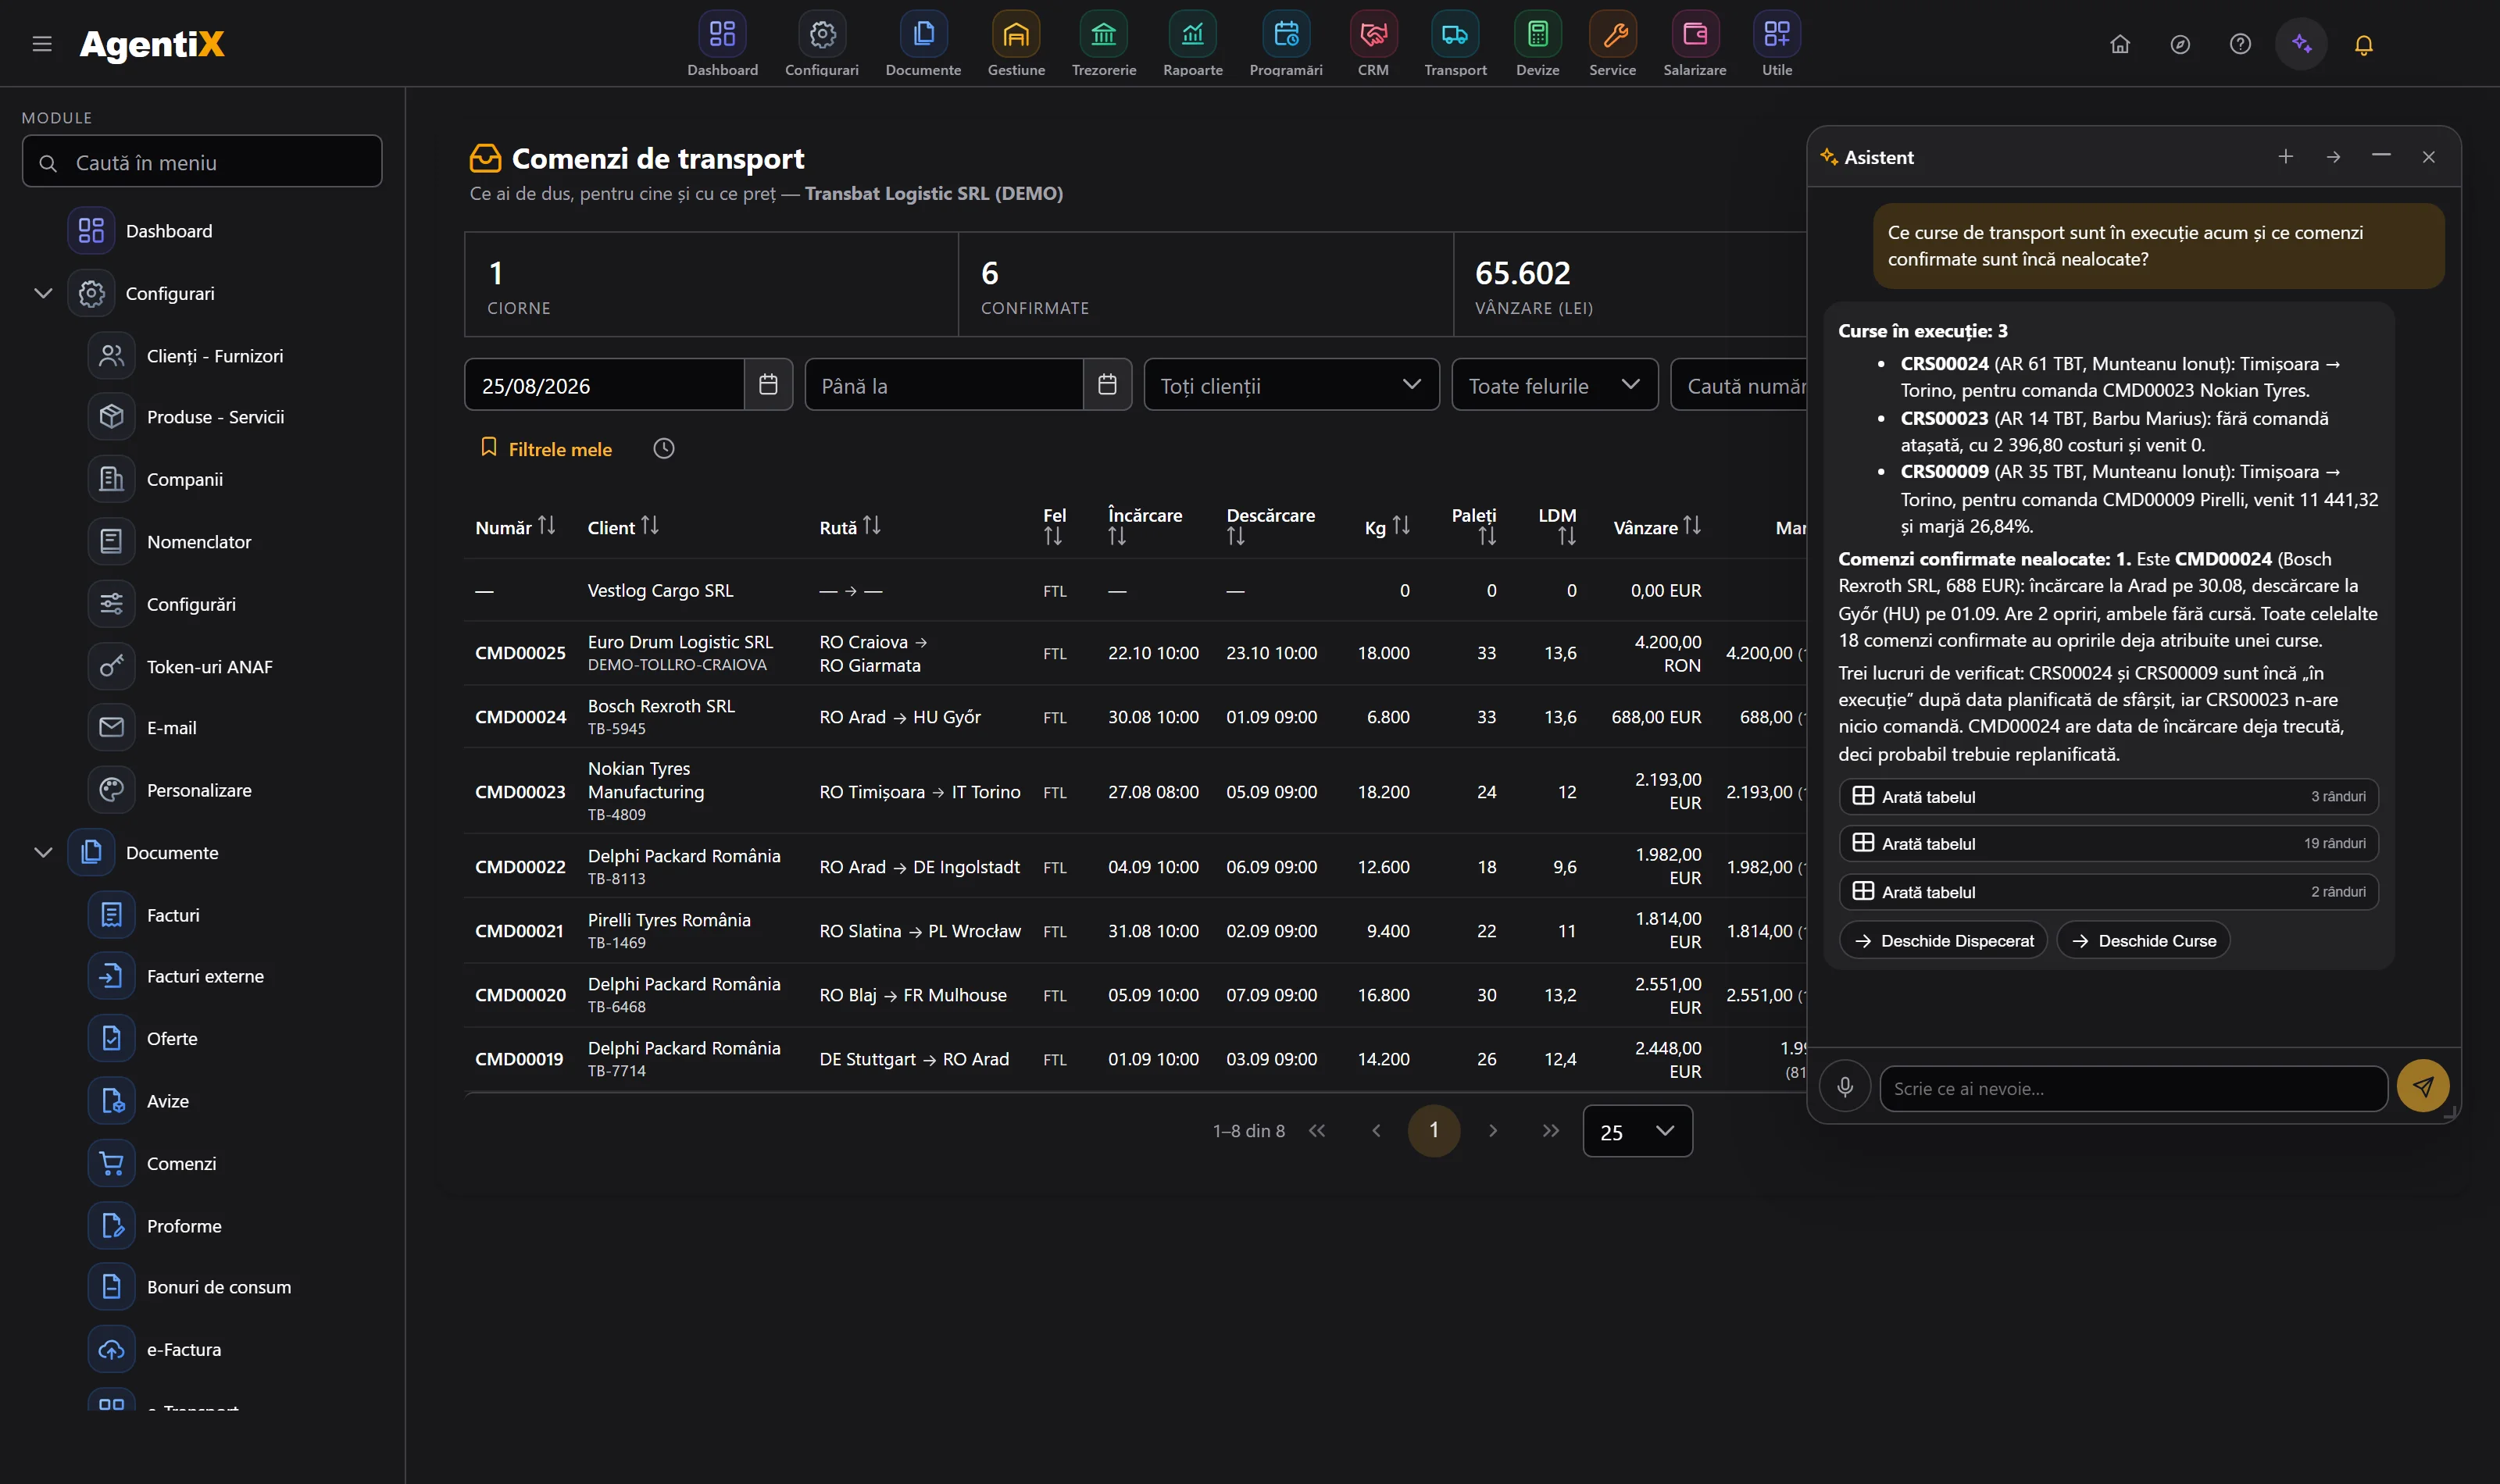Open filter history clock icon
2500x1484 pixels.
click(663, 449)
